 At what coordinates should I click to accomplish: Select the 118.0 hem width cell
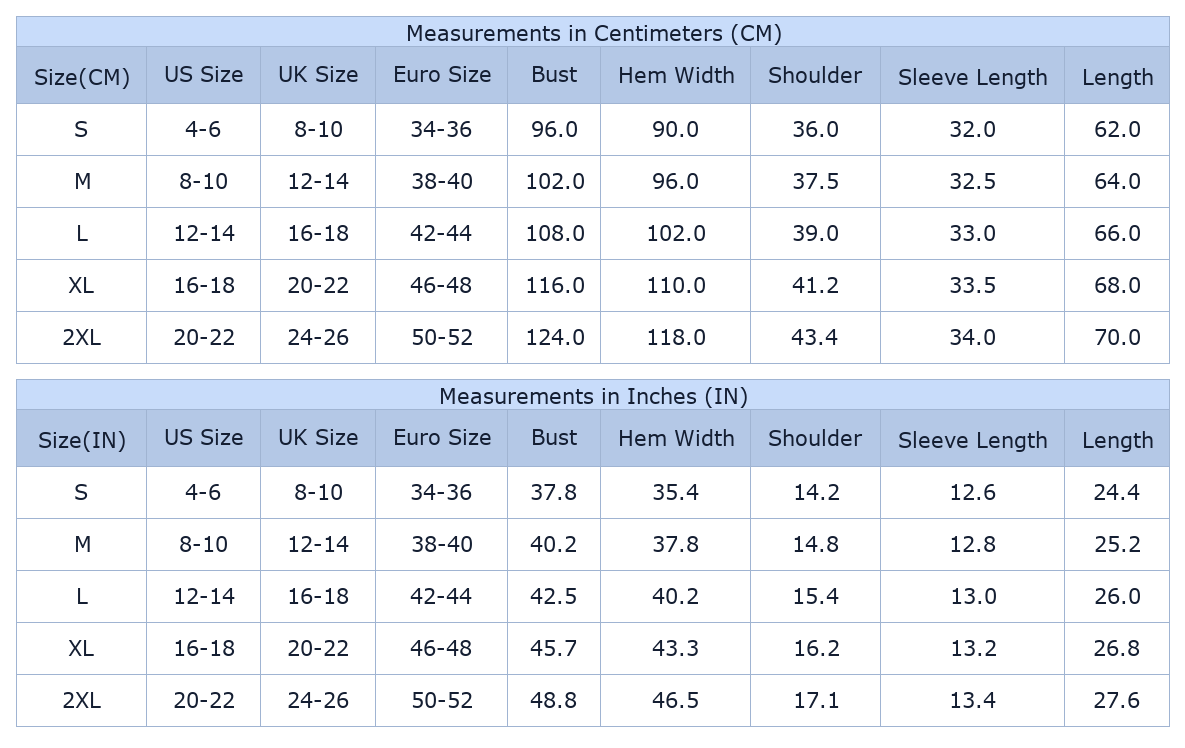(676, 338)
